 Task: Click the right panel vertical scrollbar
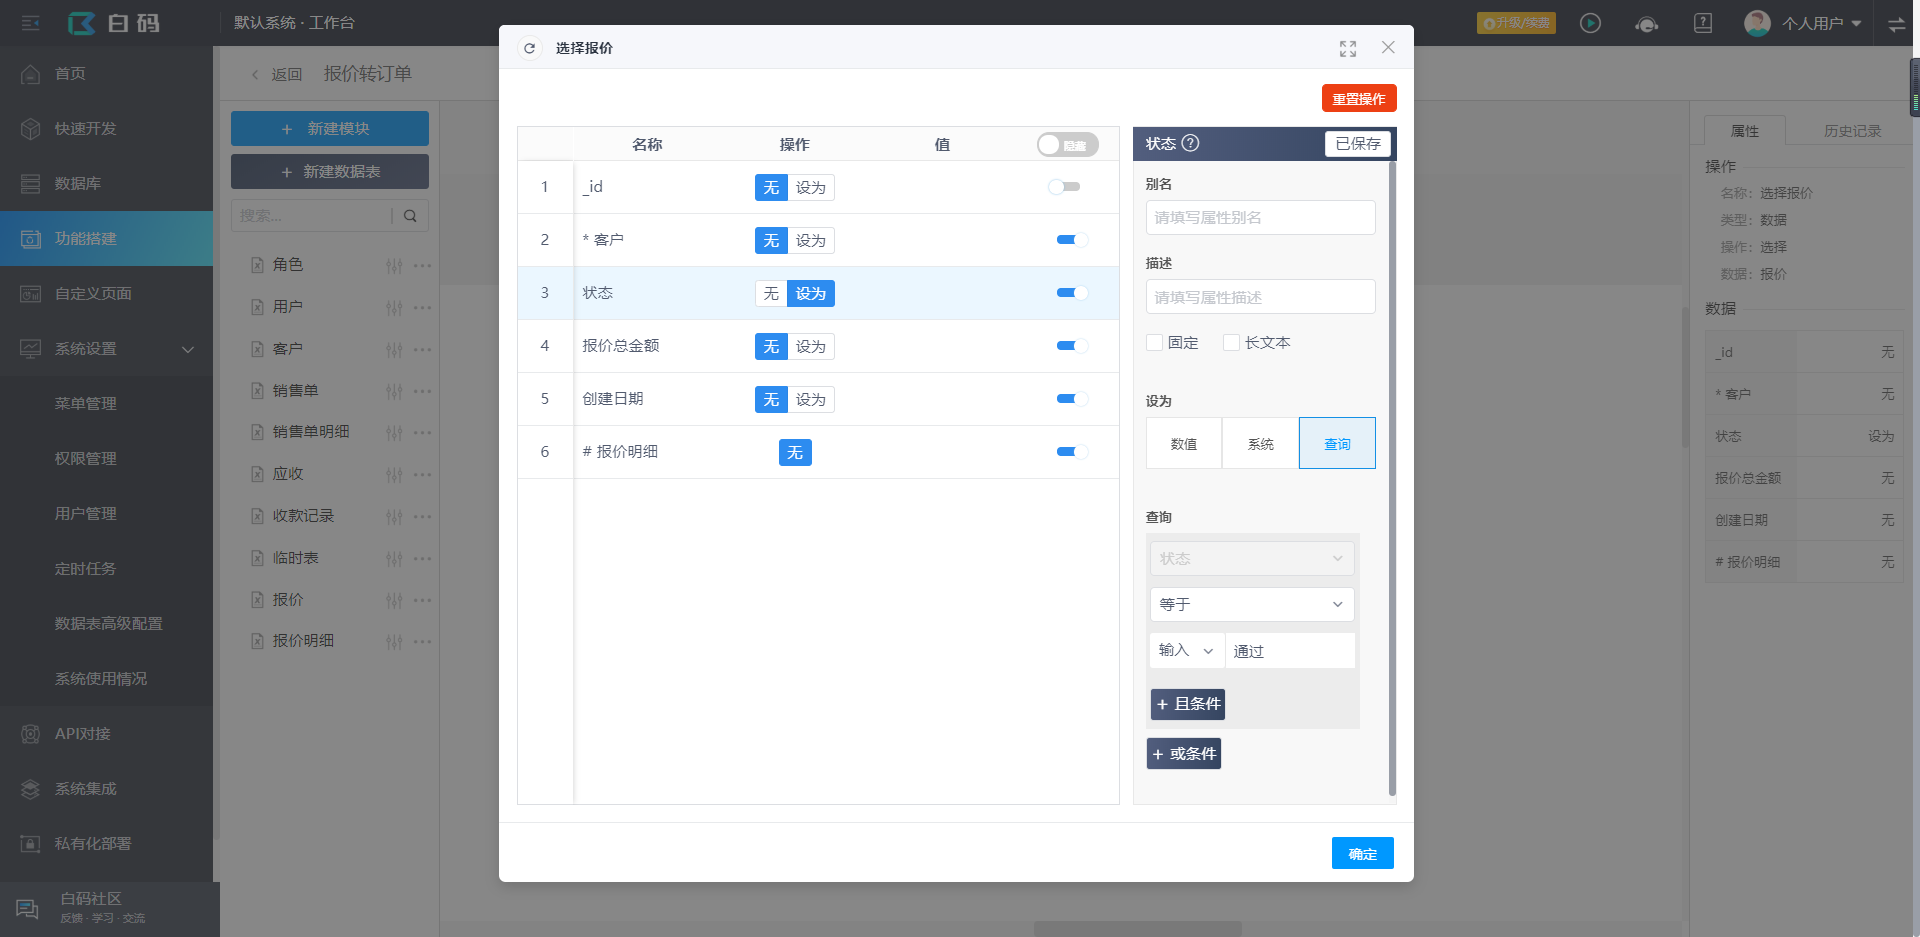(1392, 478)
